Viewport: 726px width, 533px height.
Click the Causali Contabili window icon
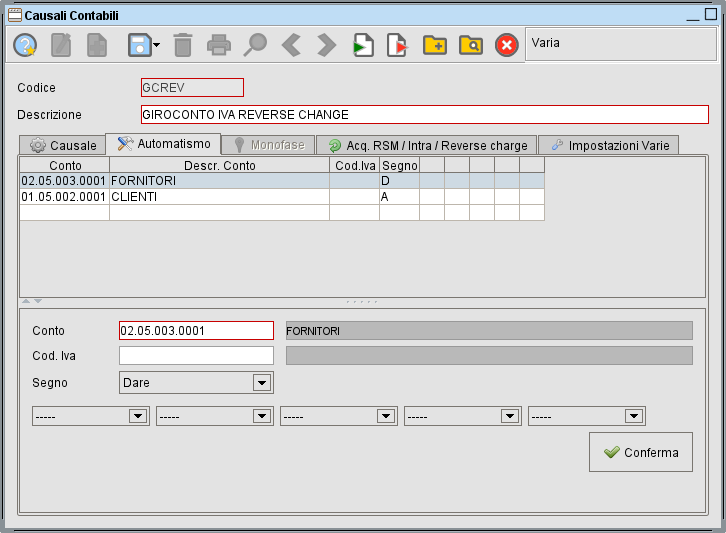15,15
